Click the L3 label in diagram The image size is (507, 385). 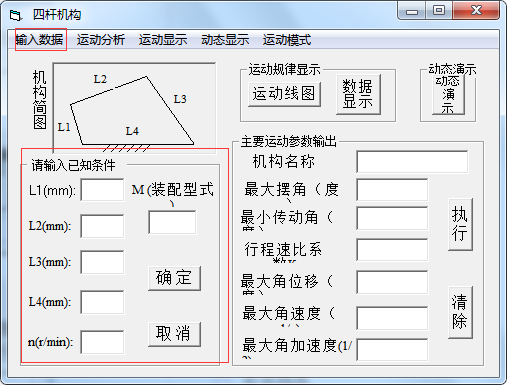click(x=180, y=99)
